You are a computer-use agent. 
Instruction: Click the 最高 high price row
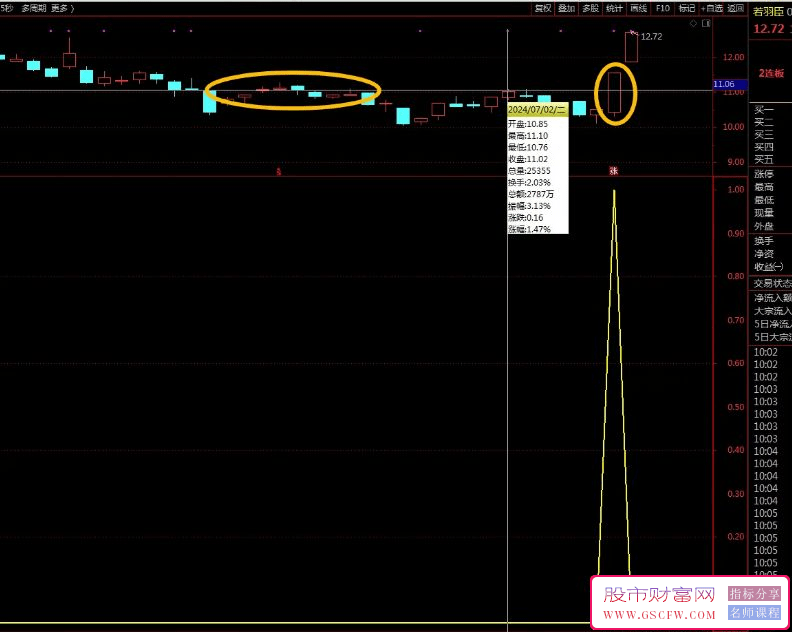point(764,187)
